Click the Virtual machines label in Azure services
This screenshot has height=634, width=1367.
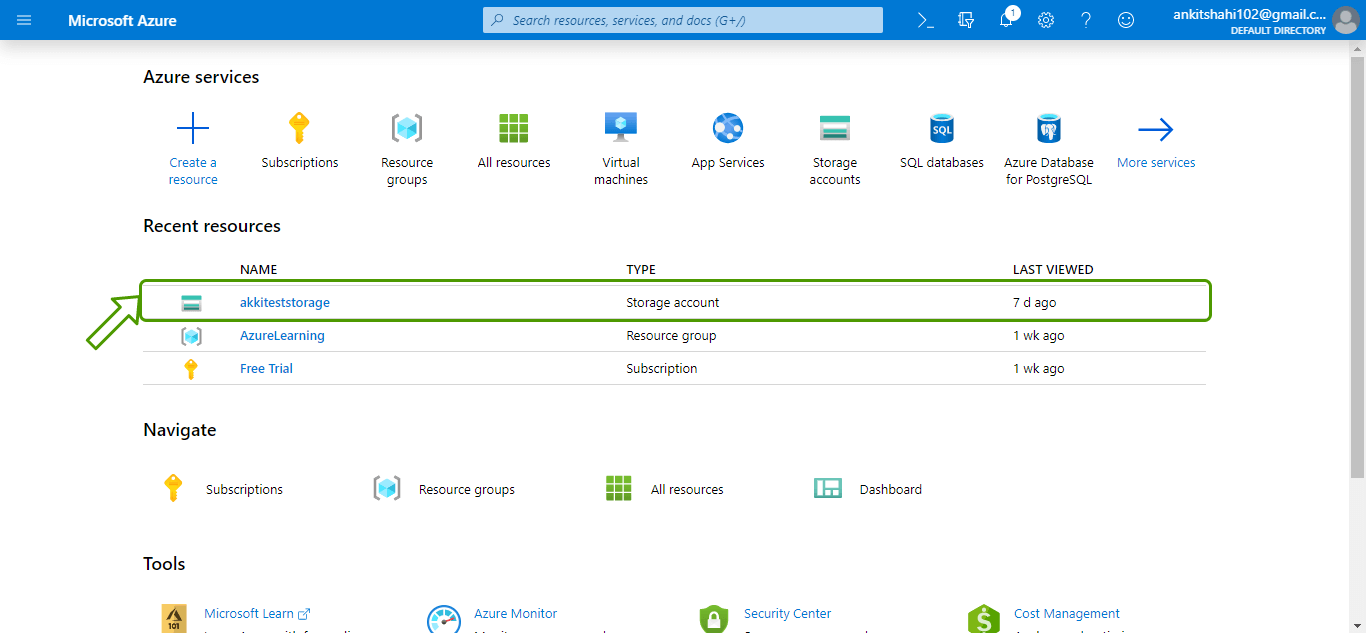[x=621, y=171]
